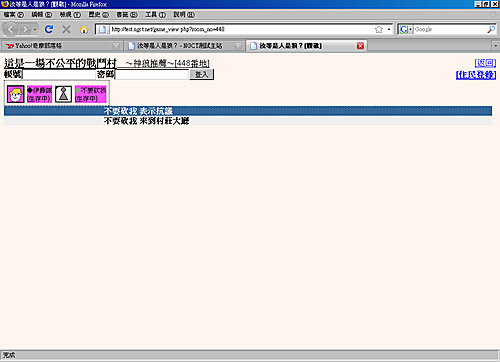Click the 不要砍我 pink player name label
This screenshot has width=500, height=362.
(x=90, y=94)
